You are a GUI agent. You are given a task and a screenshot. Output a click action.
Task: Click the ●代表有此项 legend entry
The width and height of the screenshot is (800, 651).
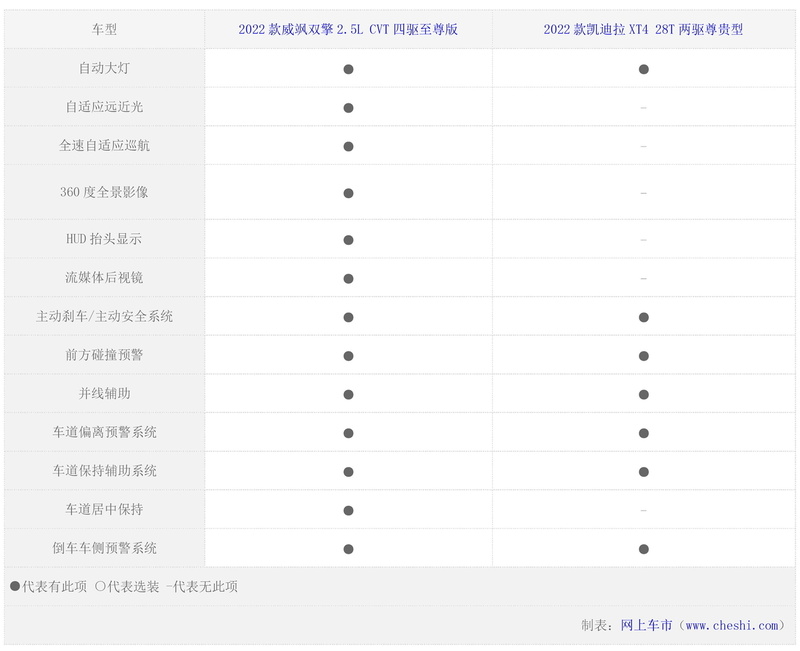click(x=48, y=587)
